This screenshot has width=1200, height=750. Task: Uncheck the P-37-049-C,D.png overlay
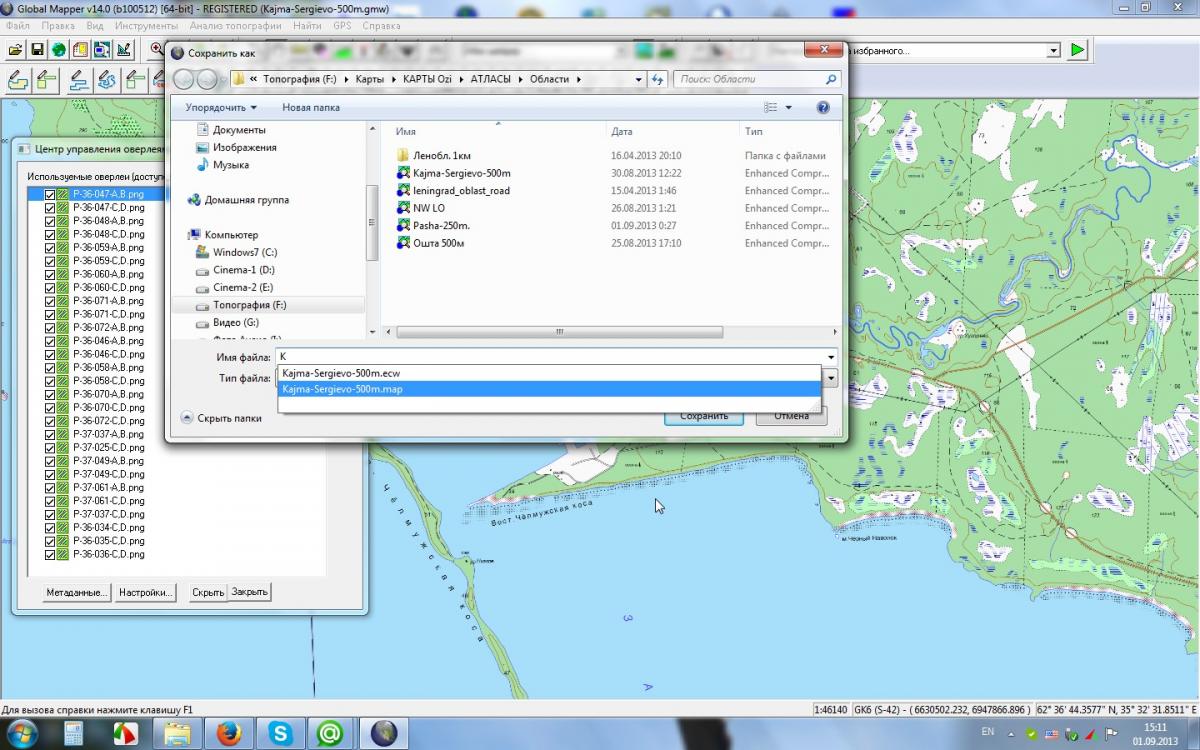(x=50, y=474)
